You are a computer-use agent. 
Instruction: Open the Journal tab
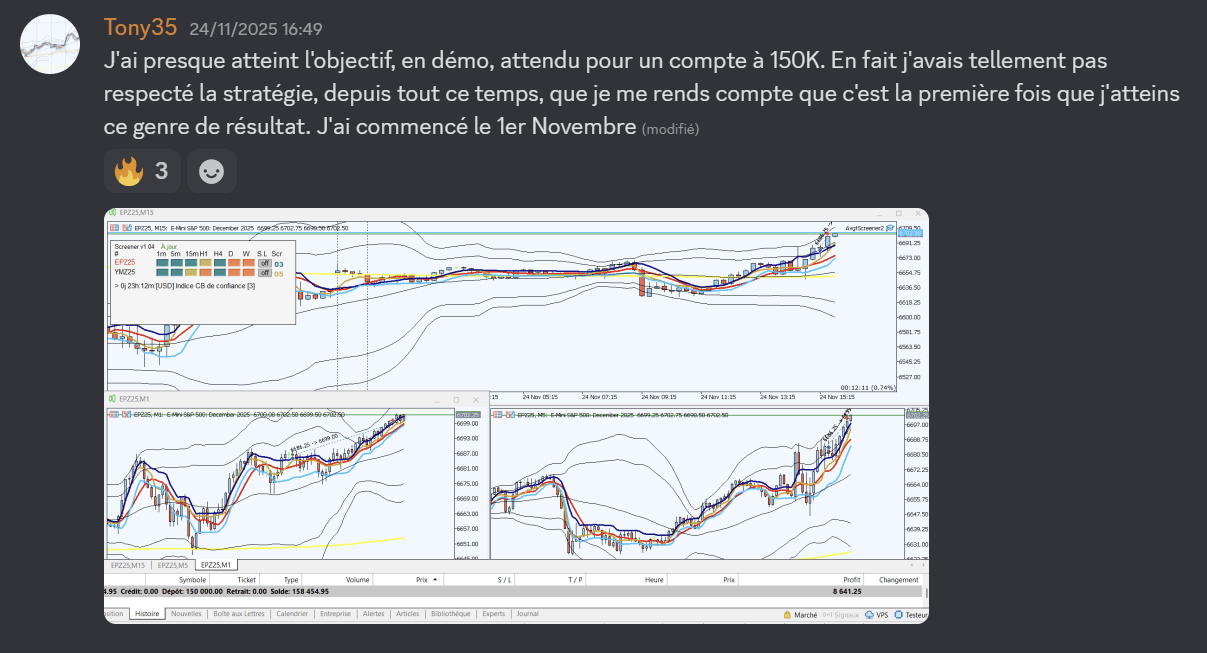coord(527,614)
